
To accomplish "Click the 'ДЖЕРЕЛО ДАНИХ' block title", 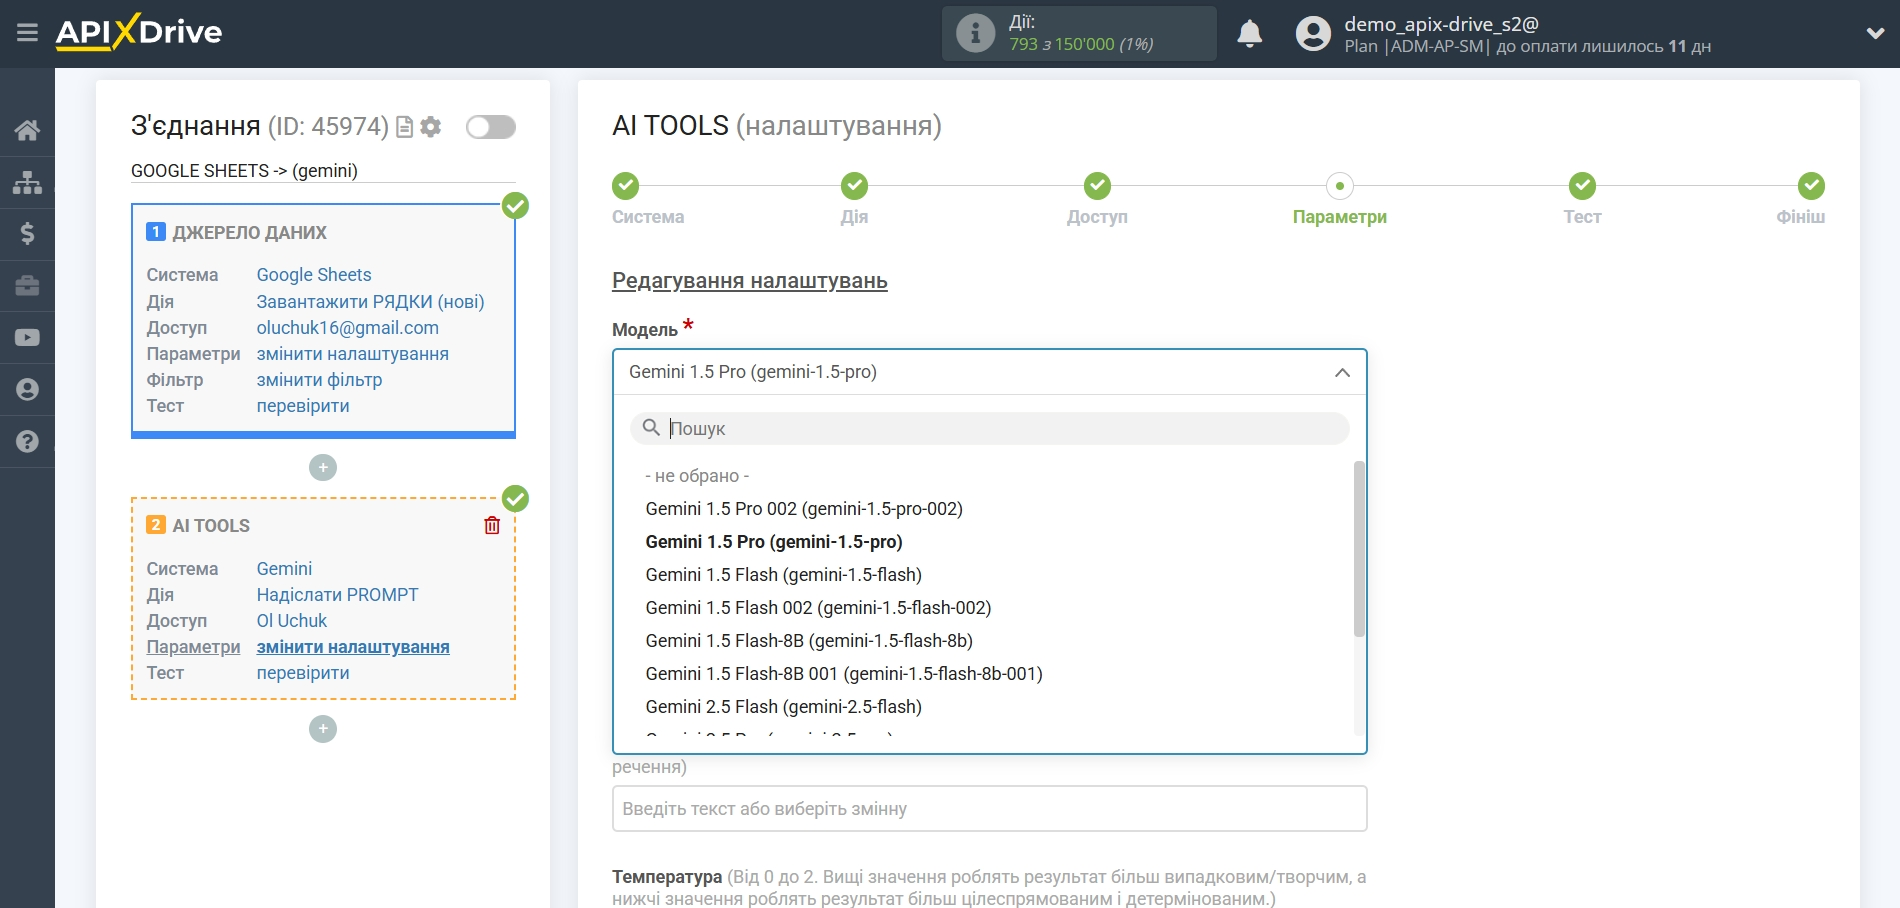I will tap(249, 233).
